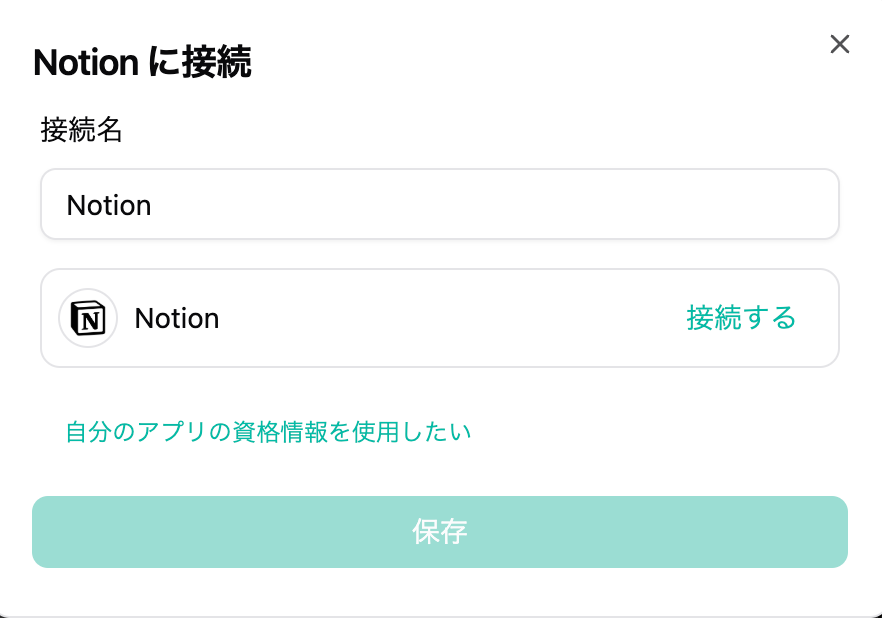Viewport: 882px width, 618px height.
Task: Click empty space in the Notion connection card
Action: [450, 318]
